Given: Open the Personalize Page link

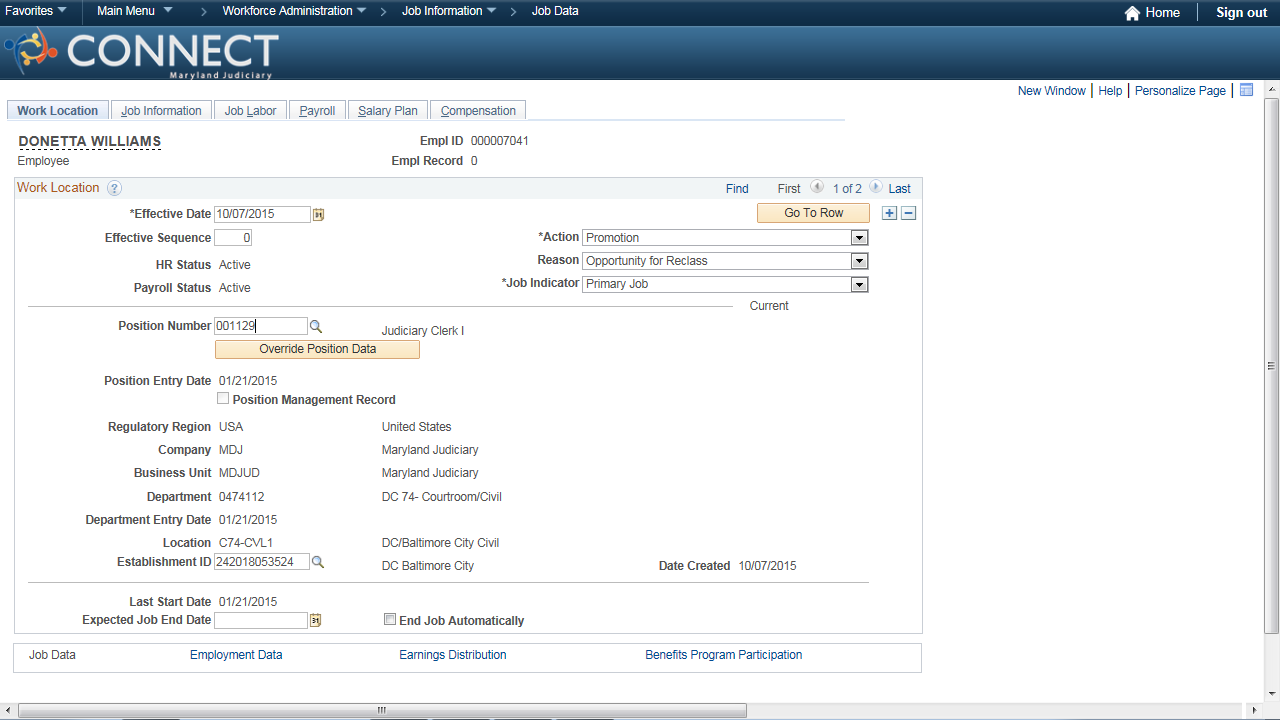Looking at the screenshot, I should click(x=1180, y=91).
